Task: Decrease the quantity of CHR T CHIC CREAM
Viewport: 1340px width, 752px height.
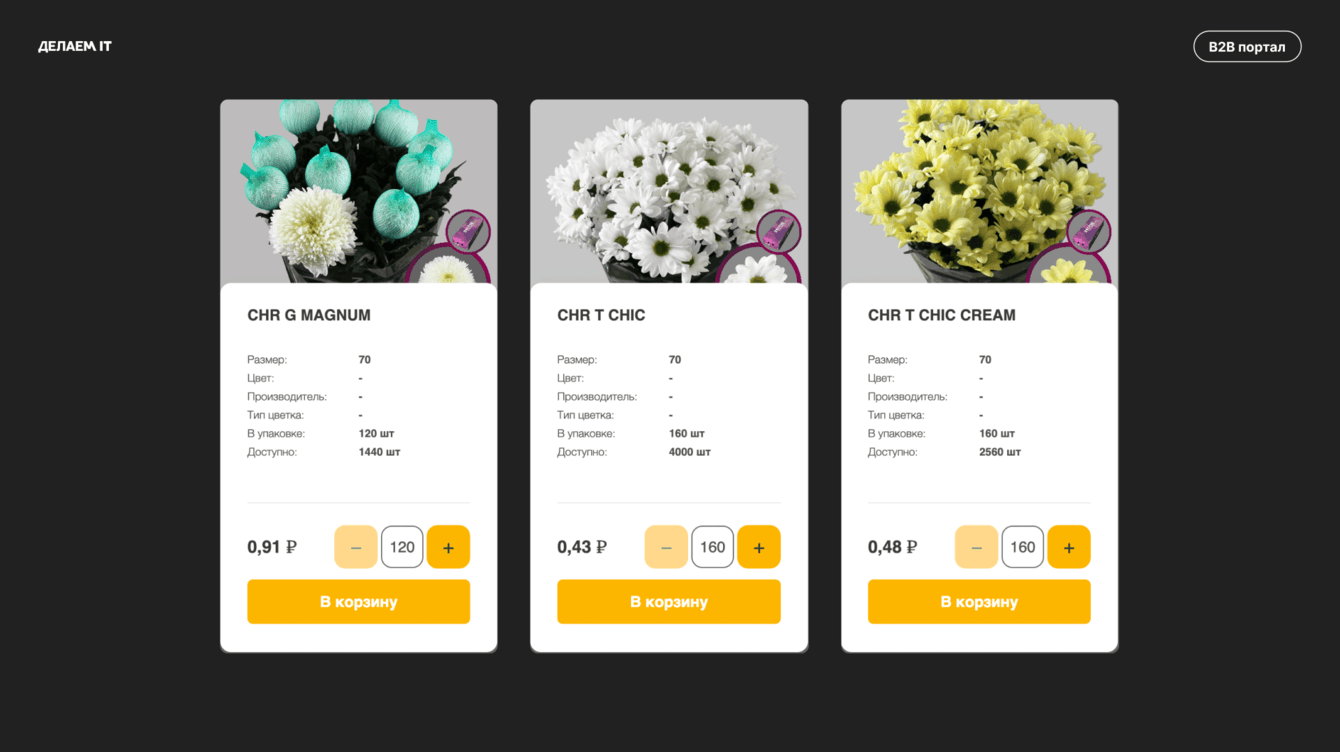Action: click(x=977, y=547)
